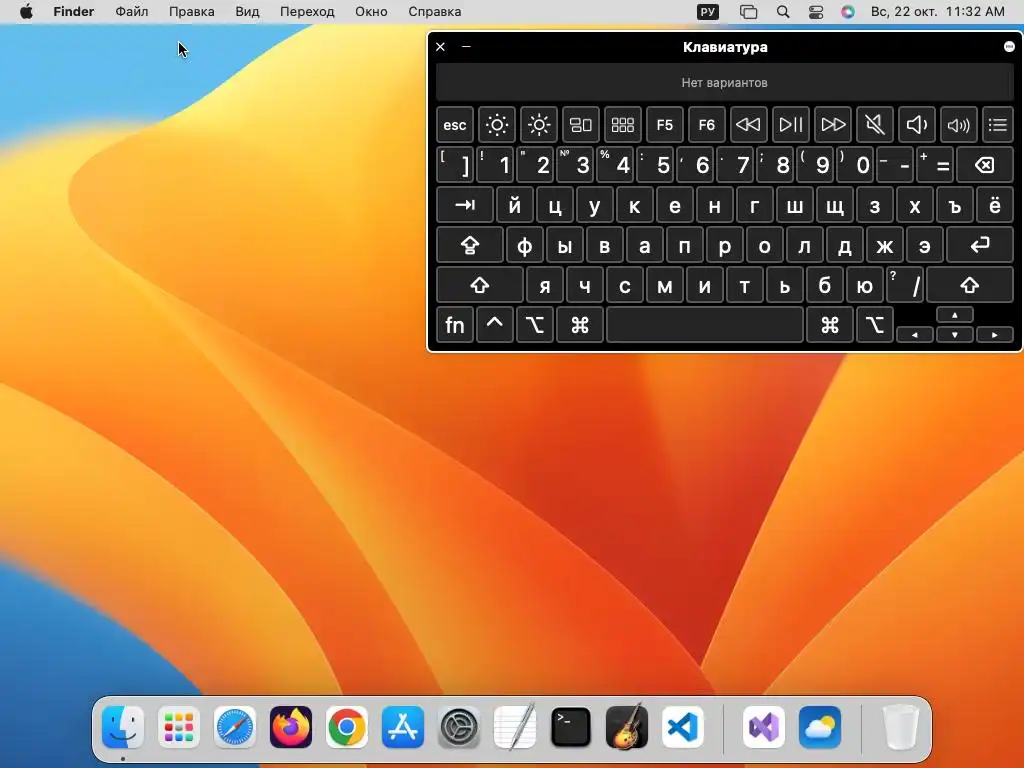Tap the Tab key arrow

point(465,205)
